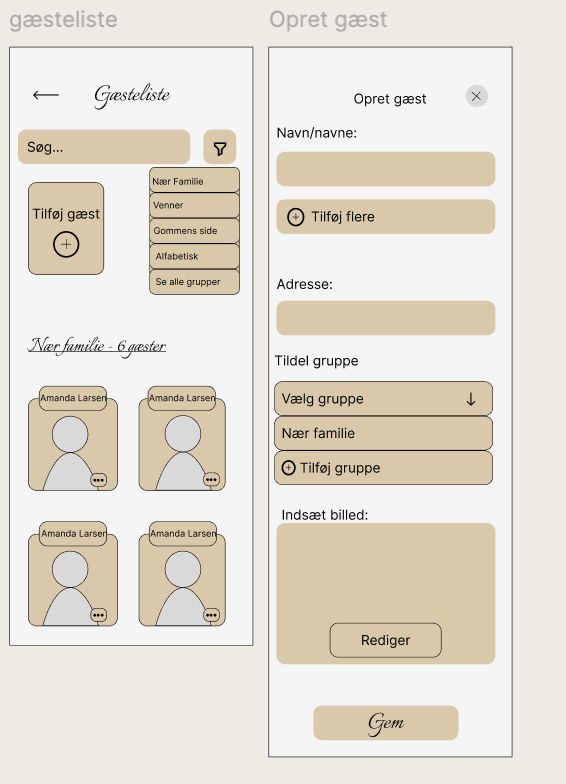566x784 pixels.
Task: Click the plus icon in Tilføj flere
Action: tap(296, 217)
